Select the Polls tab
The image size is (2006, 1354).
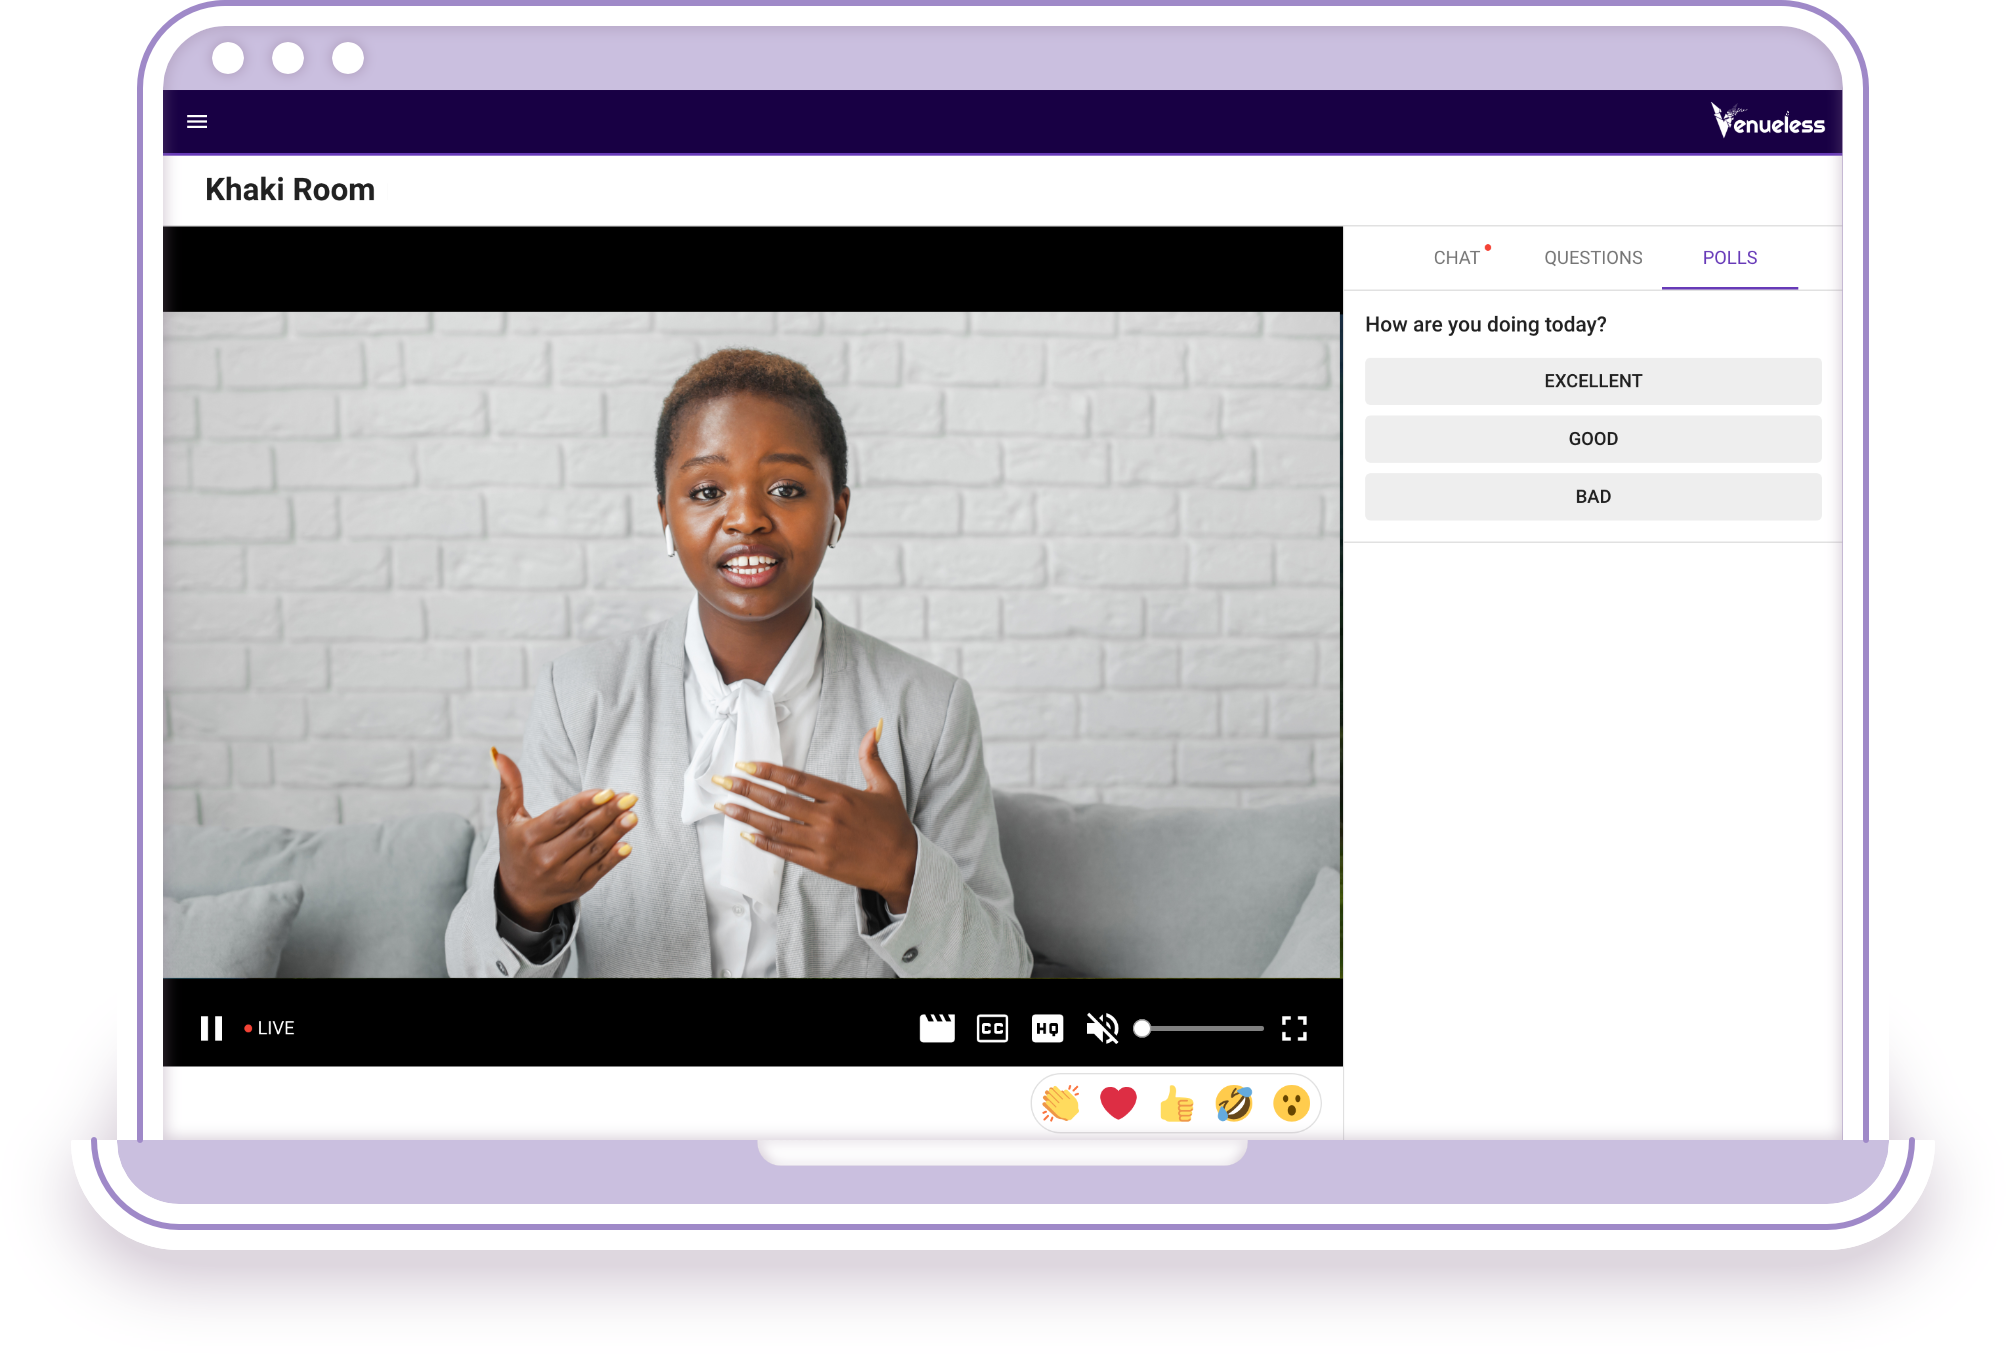(x=1730, y=258)
